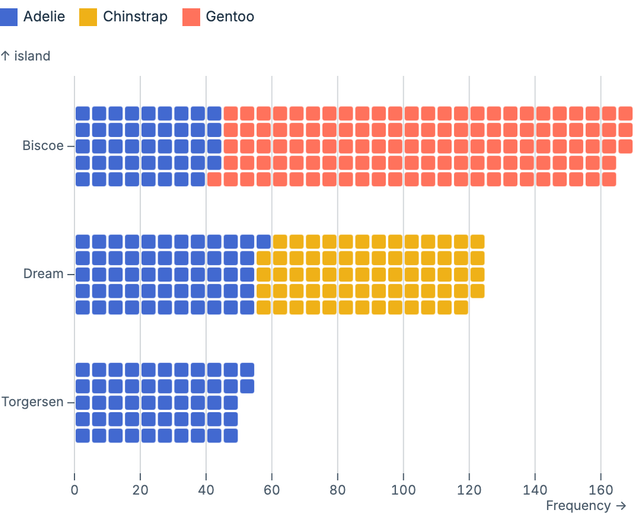Click the 0 tick on frequency axis
Image resolution: width=640 pixels, height=529 pixels.
[75, 490]
